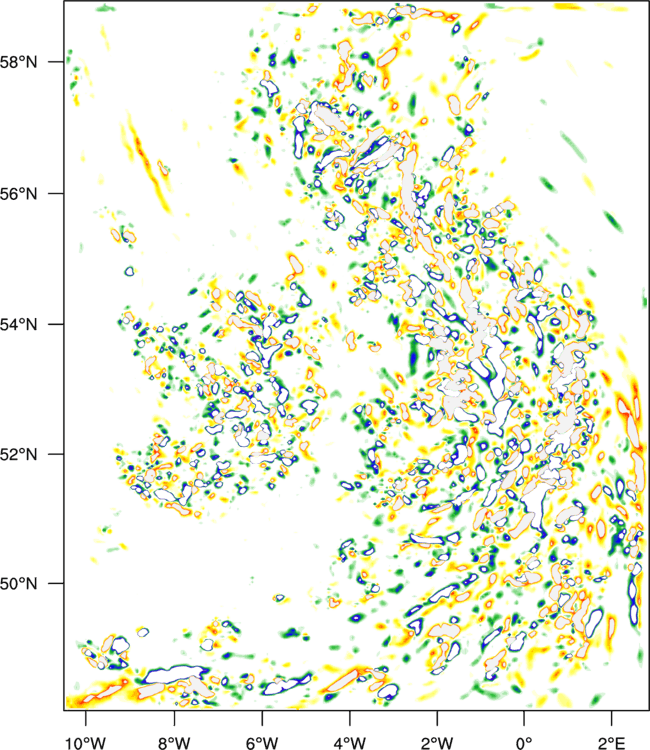
Task: Click the 58°N latitude axis label
Action: (18, 62)
